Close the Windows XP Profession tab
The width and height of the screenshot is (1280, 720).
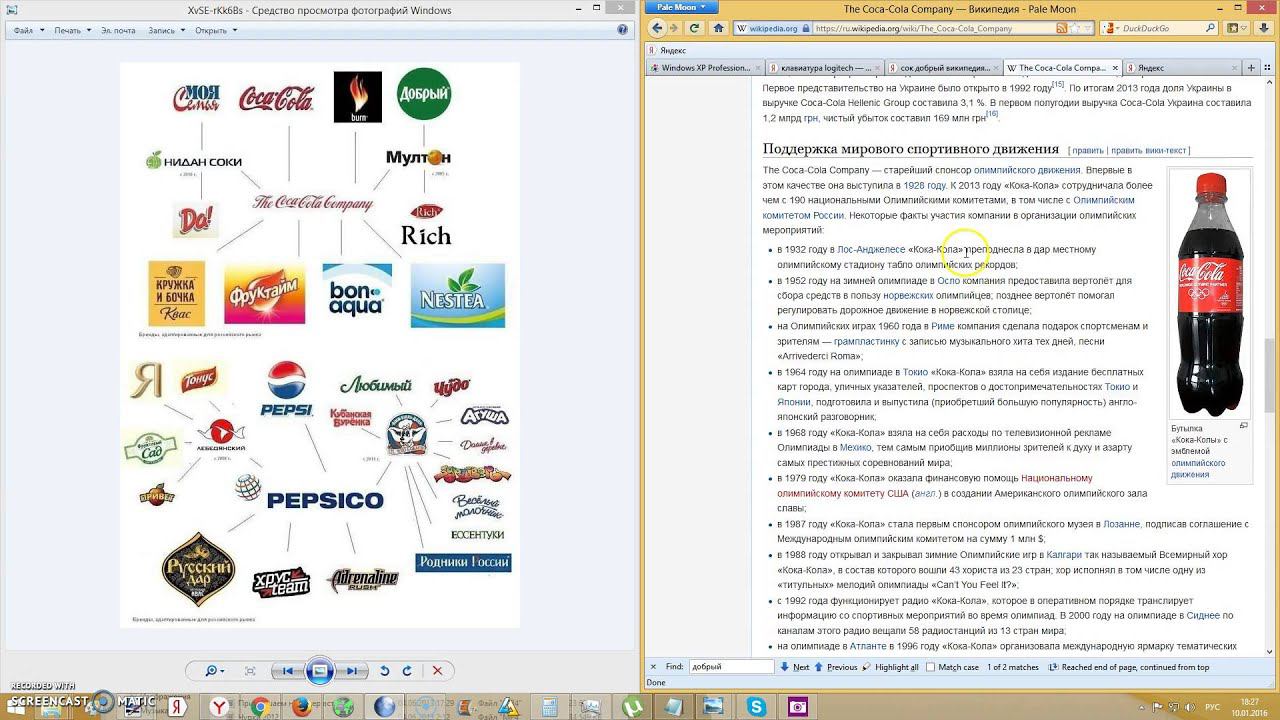pos(757,68)
